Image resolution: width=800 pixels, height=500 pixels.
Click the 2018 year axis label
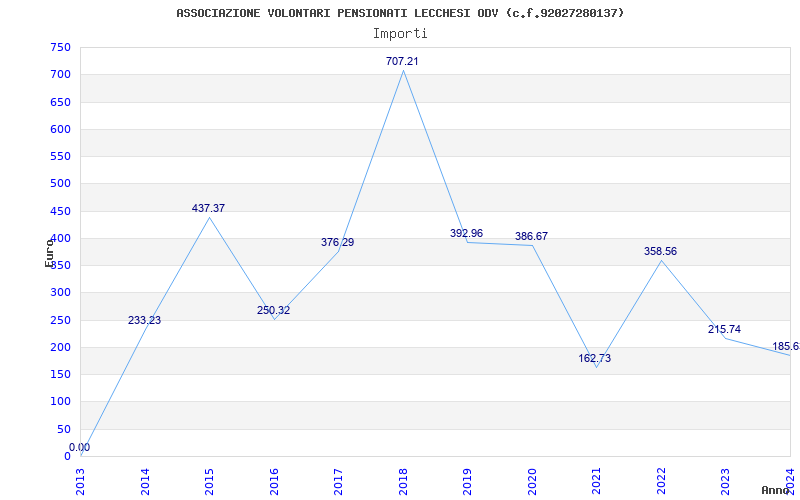coord(403,481)
